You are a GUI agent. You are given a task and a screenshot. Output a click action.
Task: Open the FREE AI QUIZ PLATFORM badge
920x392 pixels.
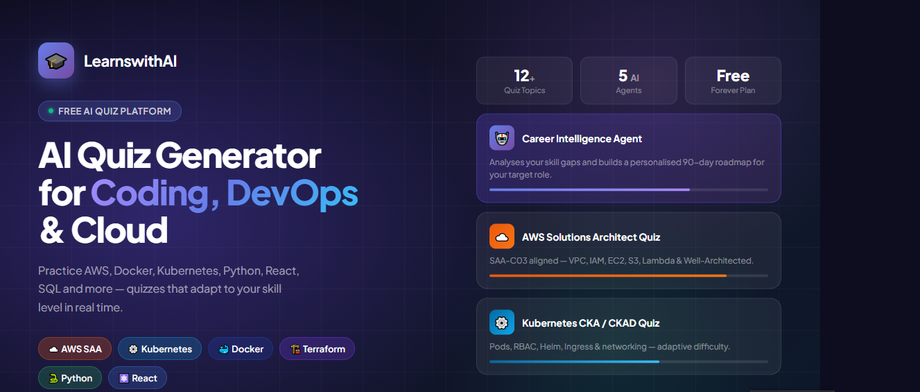click(110, 111)
